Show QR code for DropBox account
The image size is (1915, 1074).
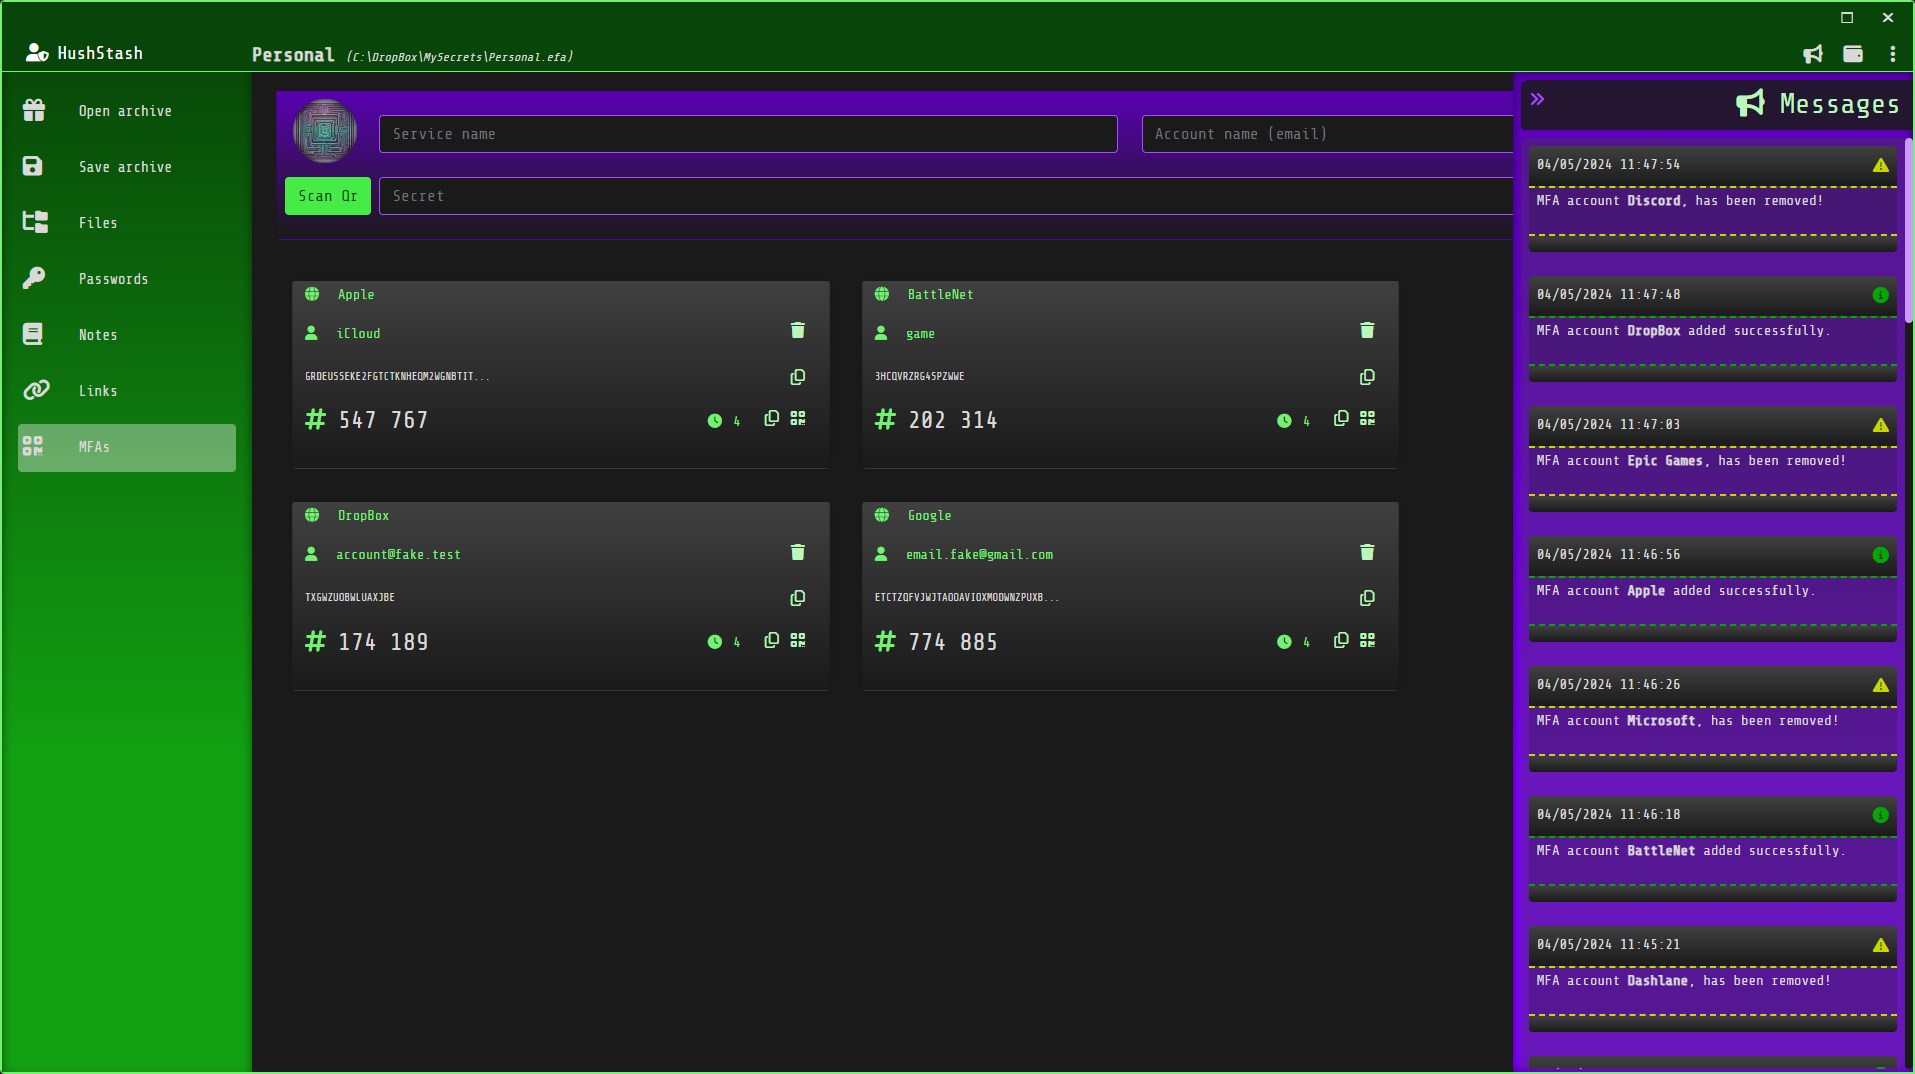(798, 640)
